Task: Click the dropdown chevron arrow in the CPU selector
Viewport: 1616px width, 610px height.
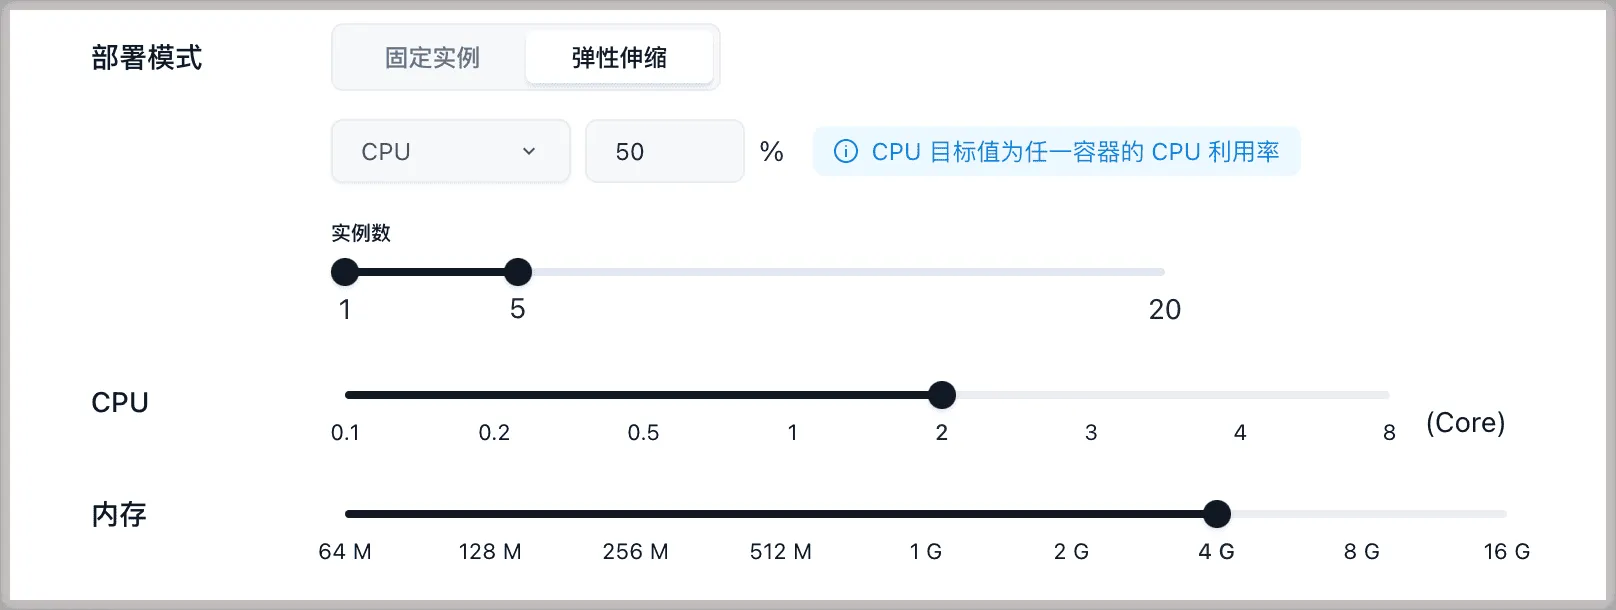Action: coord(529,152)
